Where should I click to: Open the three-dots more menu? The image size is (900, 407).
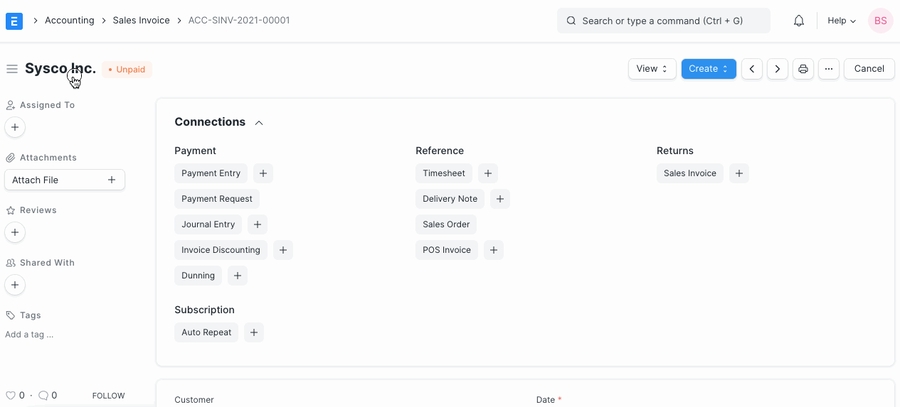[x=829, y=69]
